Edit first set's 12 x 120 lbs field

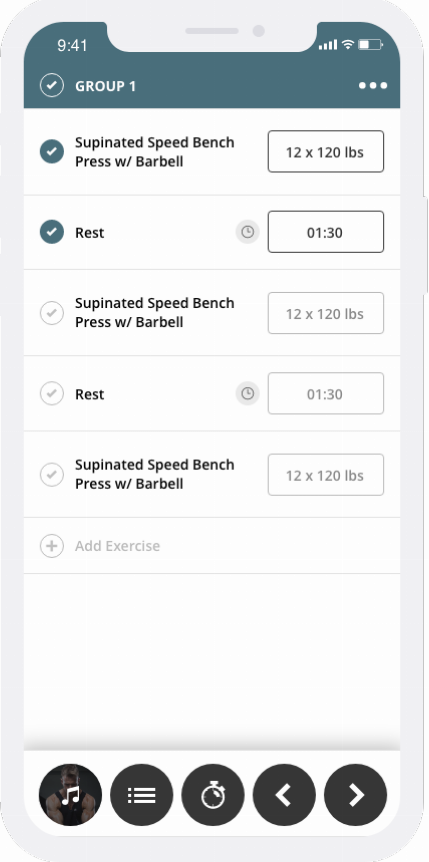(x=326, y=152)
